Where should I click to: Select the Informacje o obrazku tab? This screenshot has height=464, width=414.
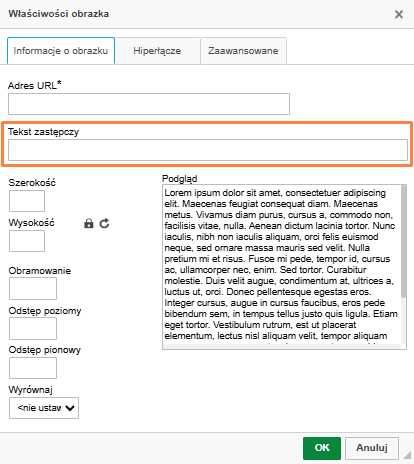pos(61,51)
